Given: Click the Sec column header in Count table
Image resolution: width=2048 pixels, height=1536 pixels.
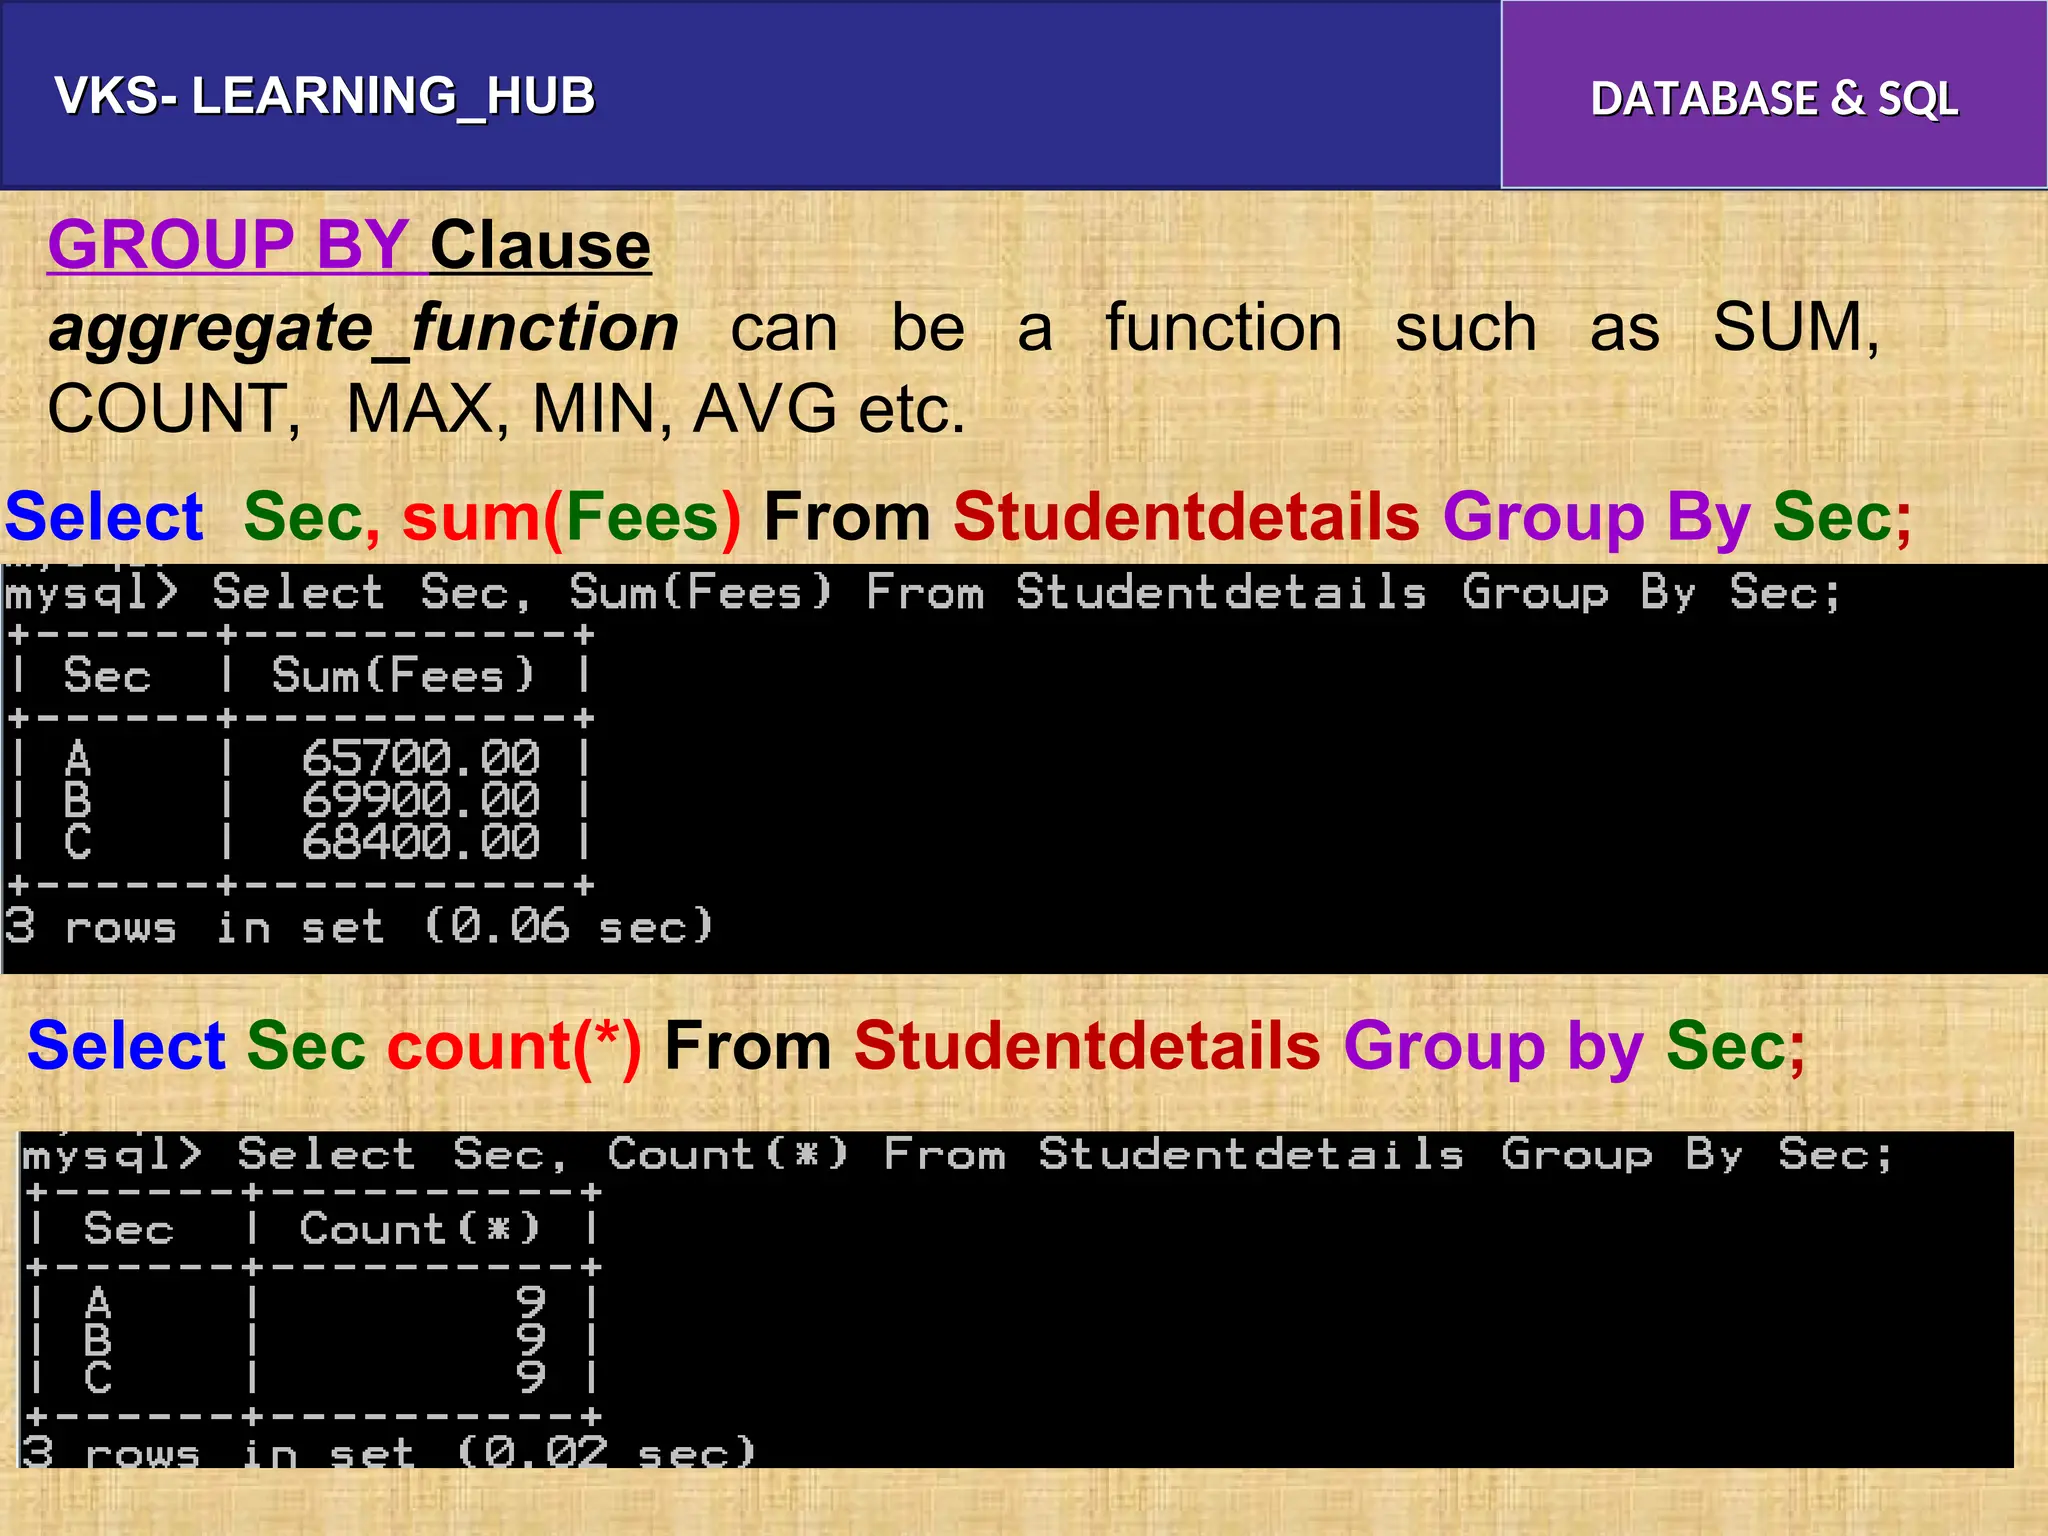Looking at the screenshot, I should coord(129,1229).
